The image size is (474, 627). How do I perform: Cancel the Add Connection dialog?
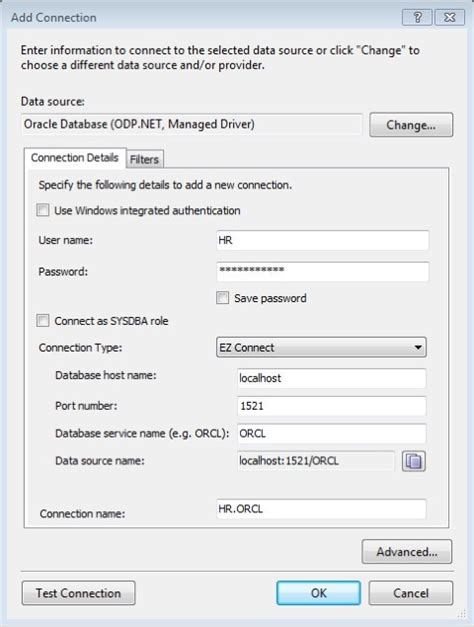411,593
